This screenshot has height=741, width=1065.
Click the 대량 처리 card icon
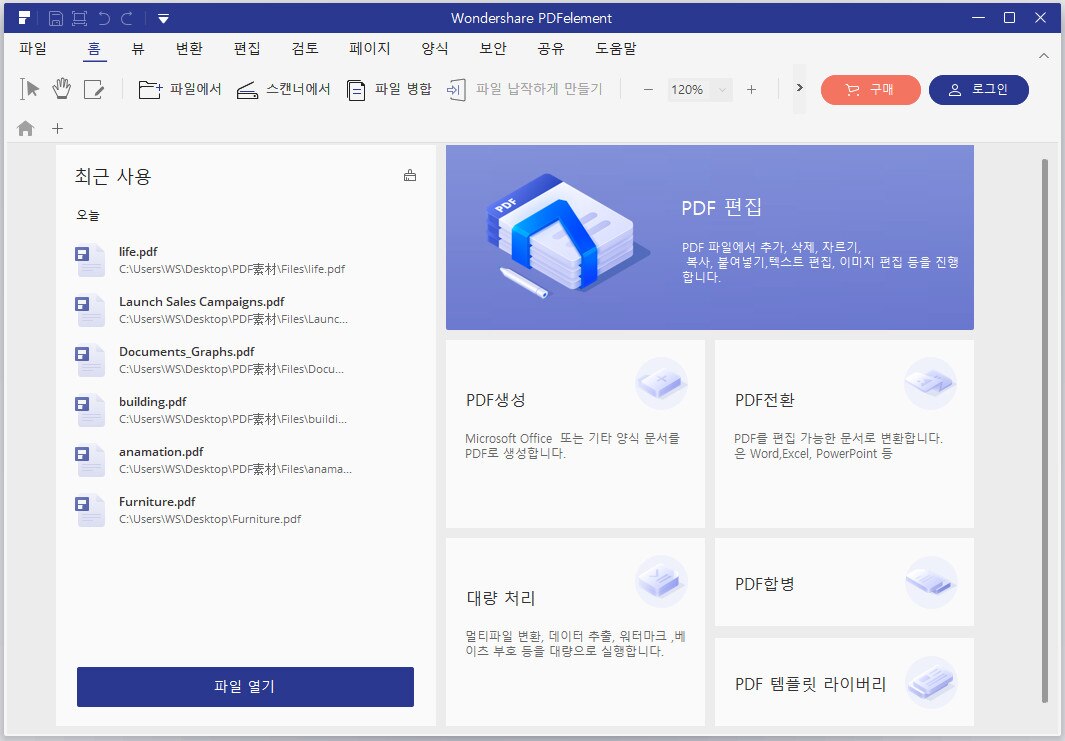coord(662,581)
